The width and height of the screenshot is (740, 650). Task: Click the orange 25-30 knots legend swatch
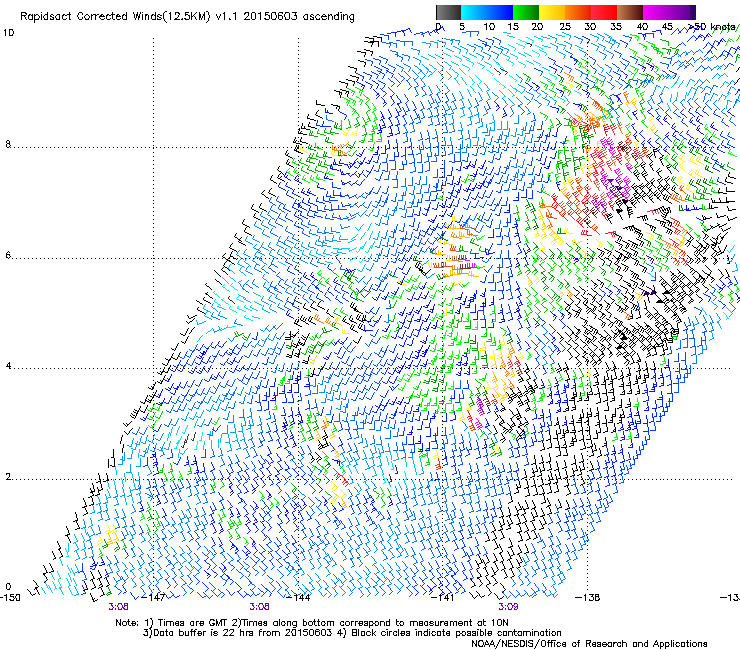click(x=578, y=12)
